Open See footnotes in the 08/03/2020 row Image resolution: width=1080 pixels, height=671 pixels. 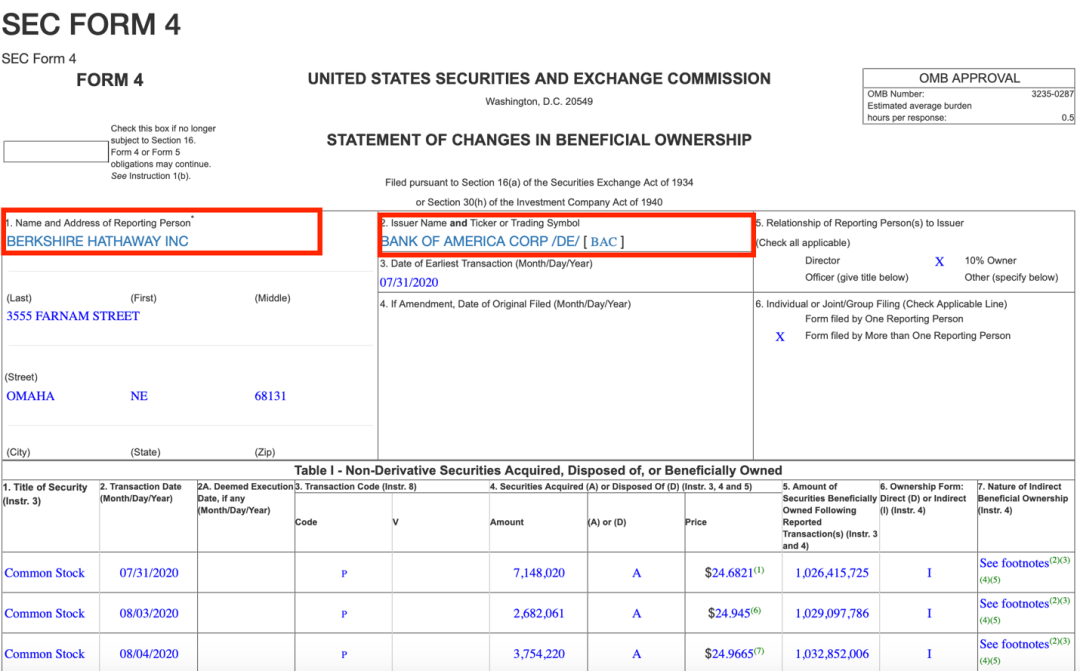[x=1015, y=604]
